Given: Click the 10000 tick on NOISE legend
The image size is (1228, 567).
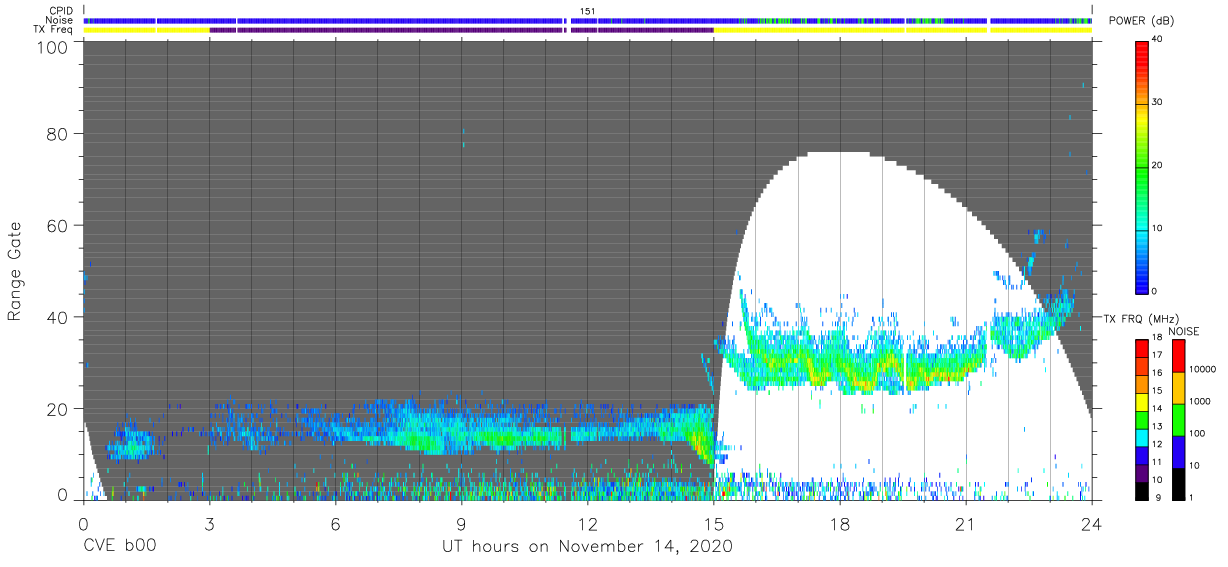Looking at the screenshot, I should click(1202, 369).
